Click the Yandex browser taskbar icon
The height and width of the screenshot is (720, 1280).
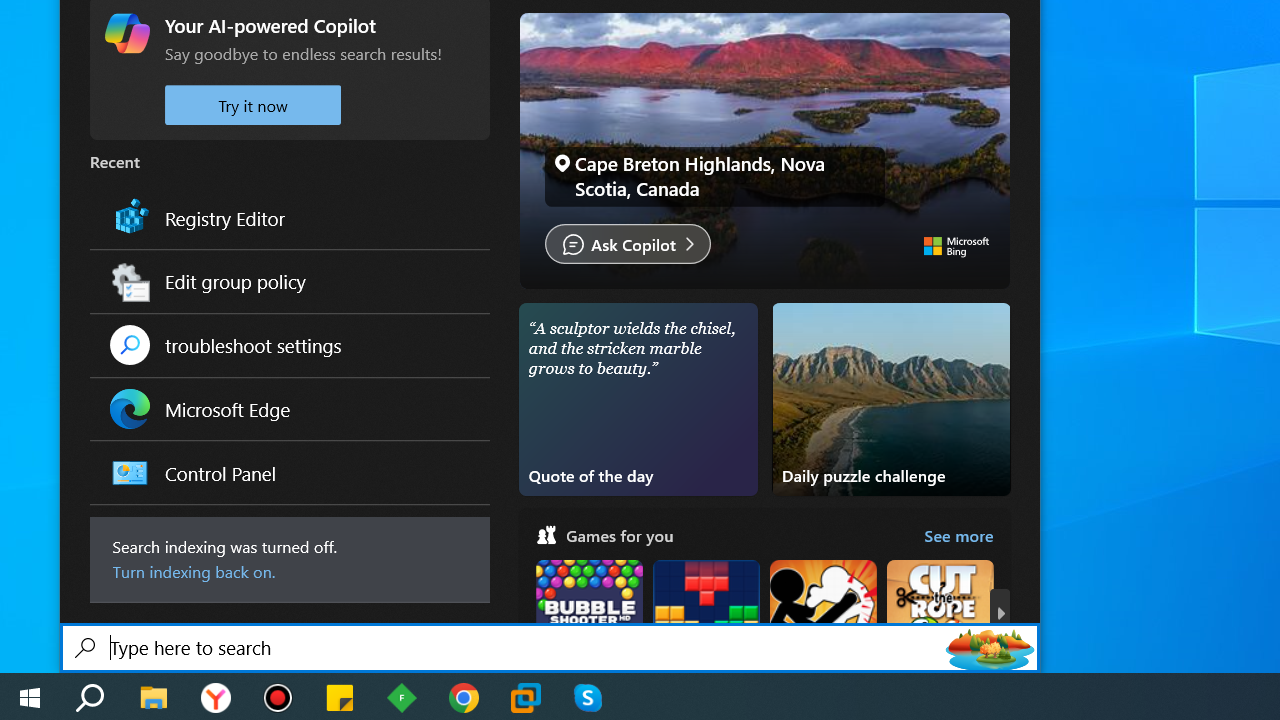pos(216,697)
